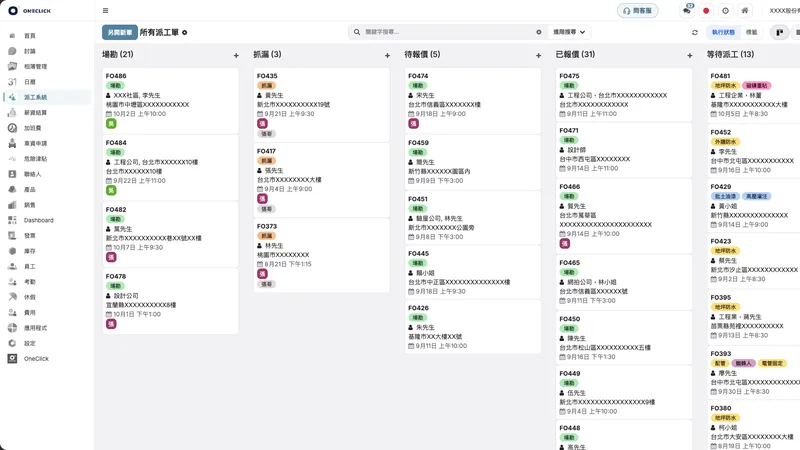800x450 pixels.
Task: Add card to 場勘 column with plus
Action: [236, 55]
